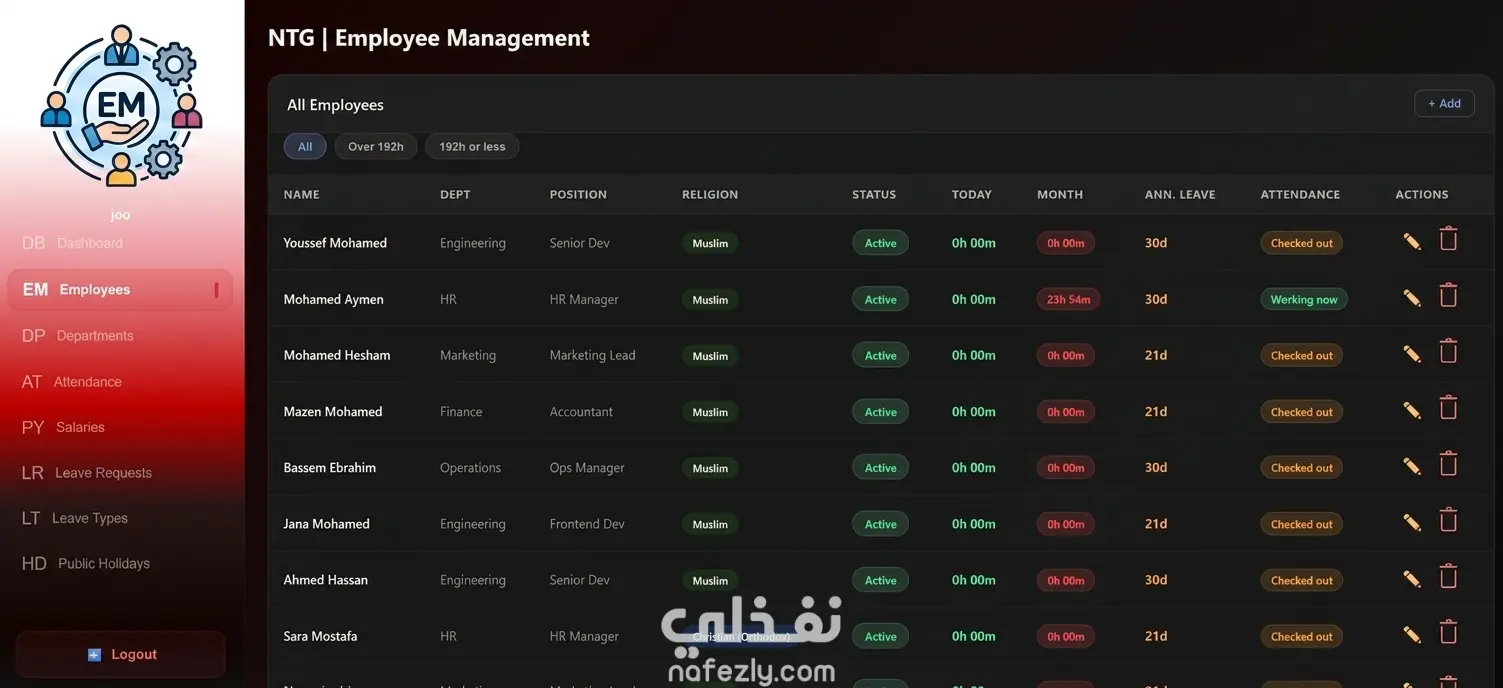This screenshot has width=1503, height=688.
Task: Show employees with 192h or less
Action: pos(472,146)
